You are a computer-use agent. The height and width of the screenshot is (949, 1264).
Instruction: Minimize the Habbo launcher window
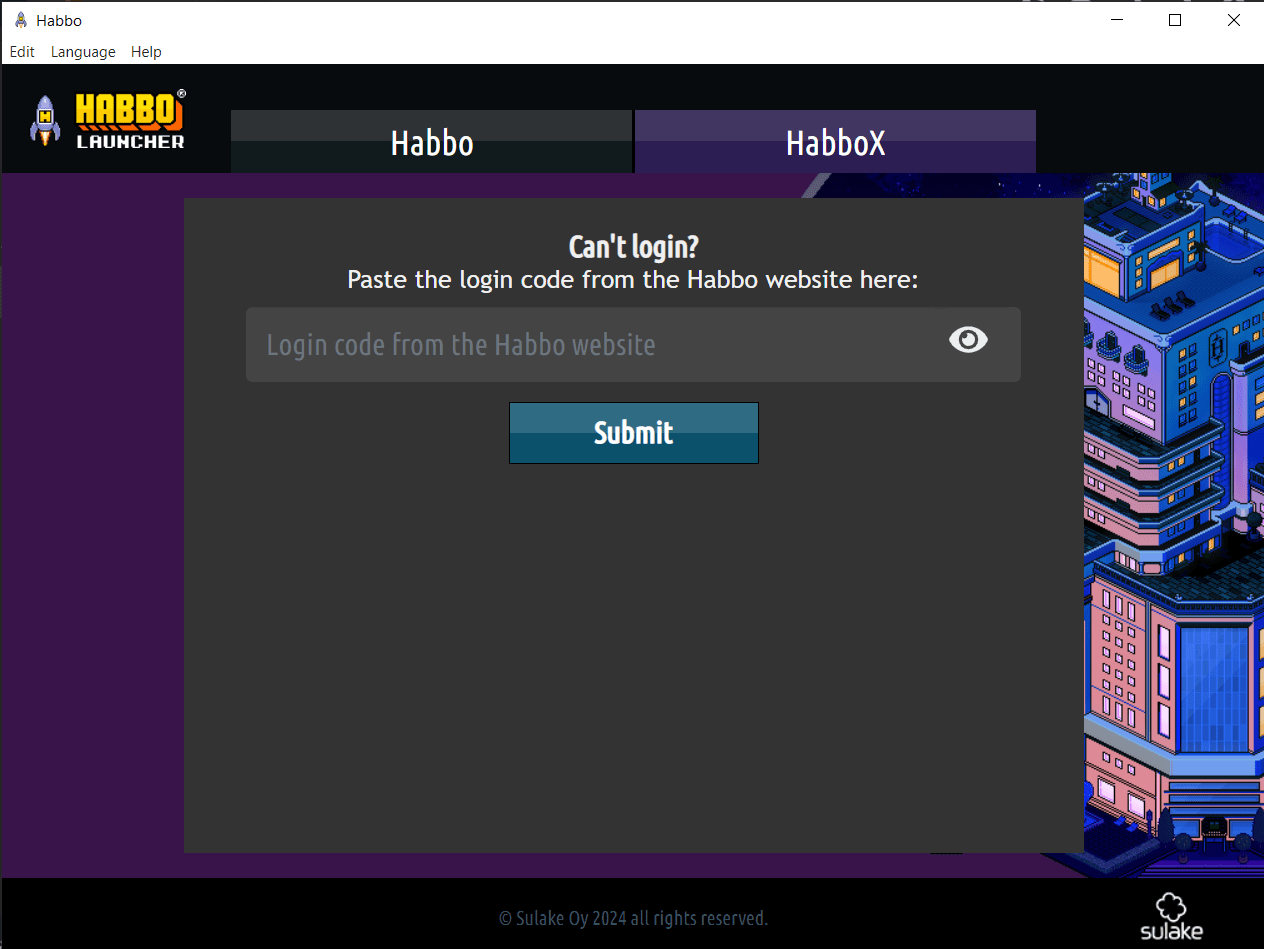click(1116, 20)
